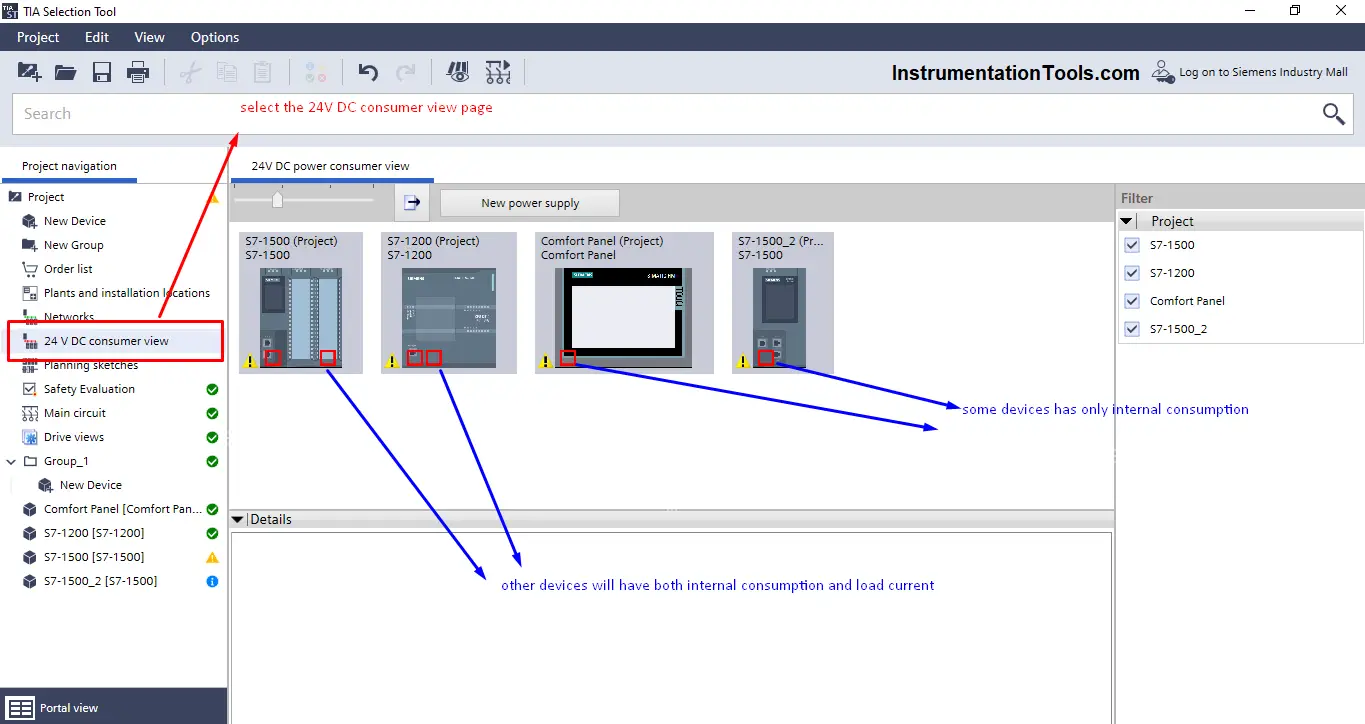
Task: Open Planning sketches in navigation
Action: (x=91, y=365)
